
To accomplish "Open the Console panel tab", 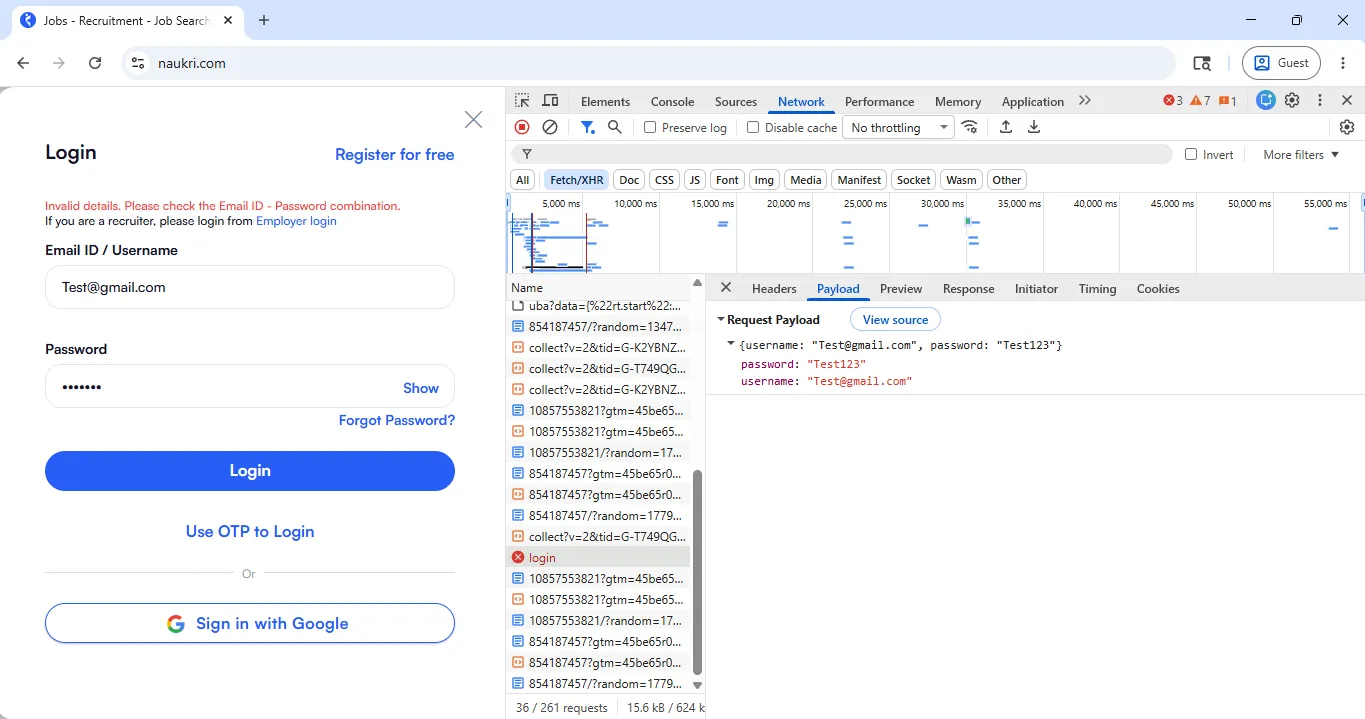I will pyautogui.click(x=672, y=101).
